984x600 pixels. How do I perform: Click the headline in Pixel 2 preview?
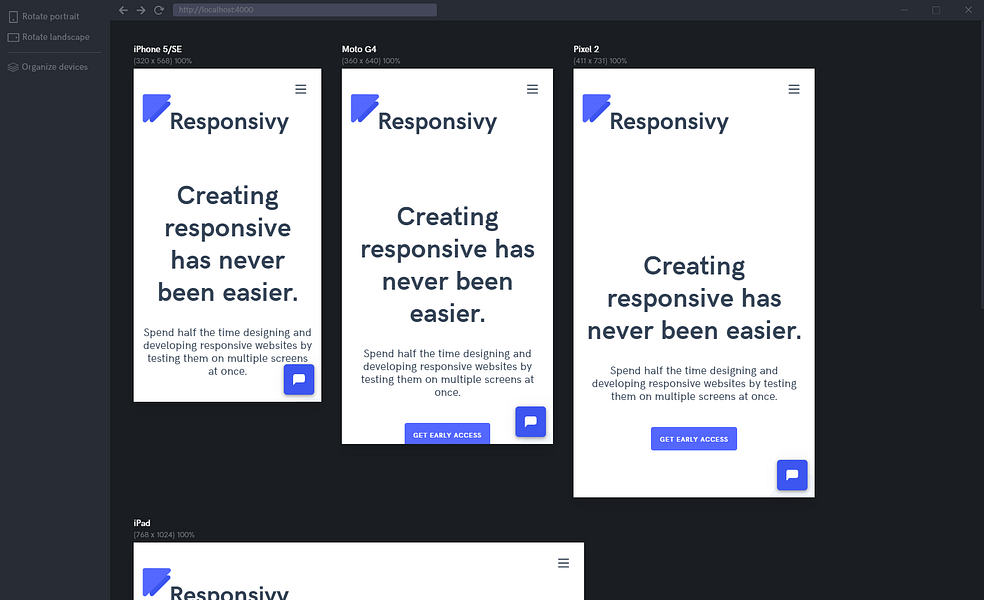pyautogui.click(x=694, y=298)
